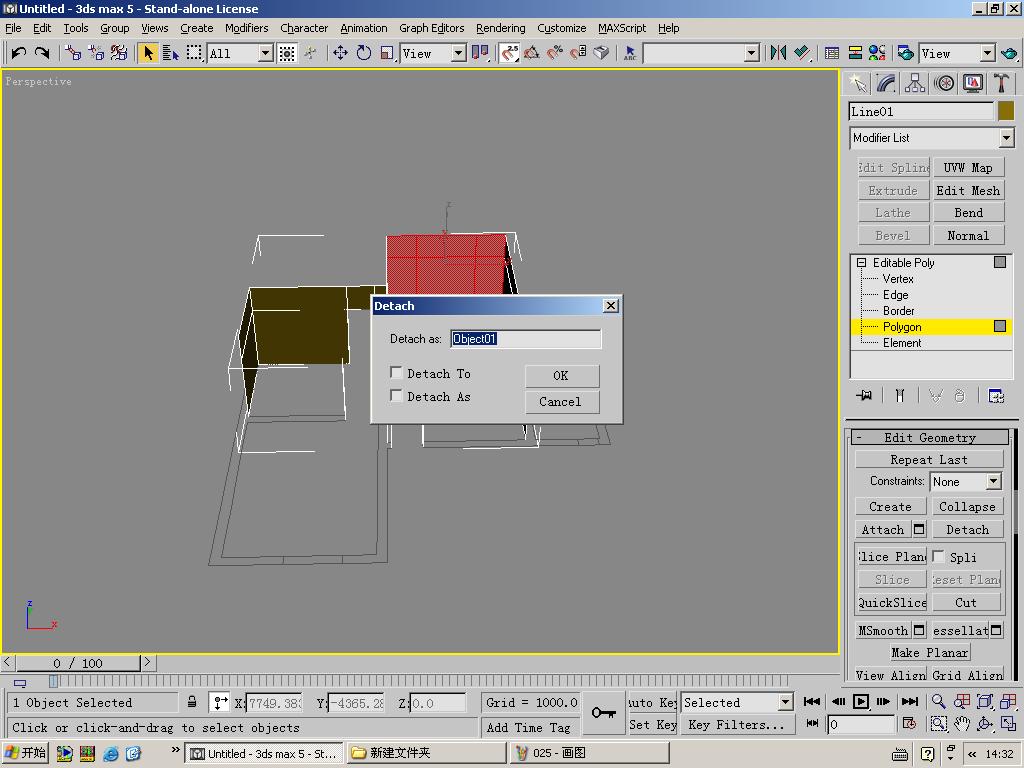Collapse the Editable Poly tree node

point(861,263)
